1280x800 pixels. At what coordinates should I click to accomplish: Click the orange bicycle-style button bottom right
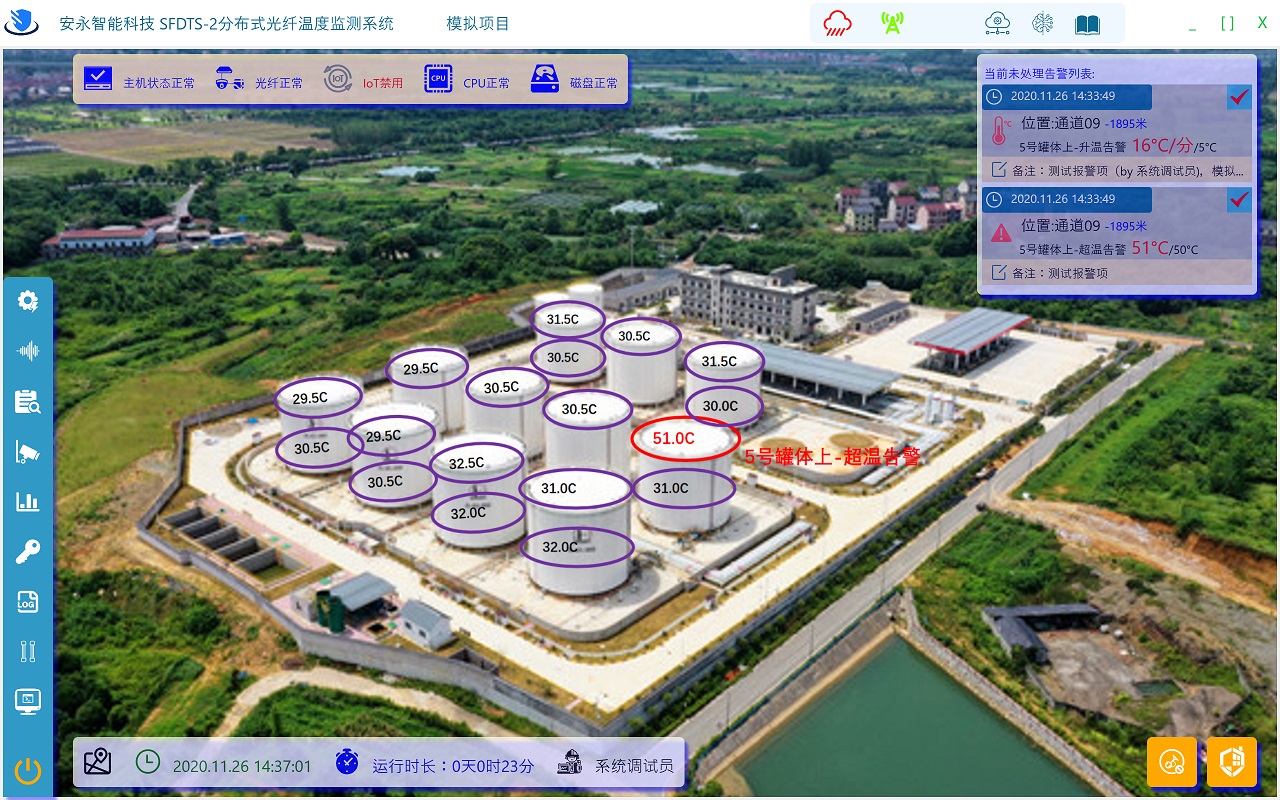point(1171,762)
